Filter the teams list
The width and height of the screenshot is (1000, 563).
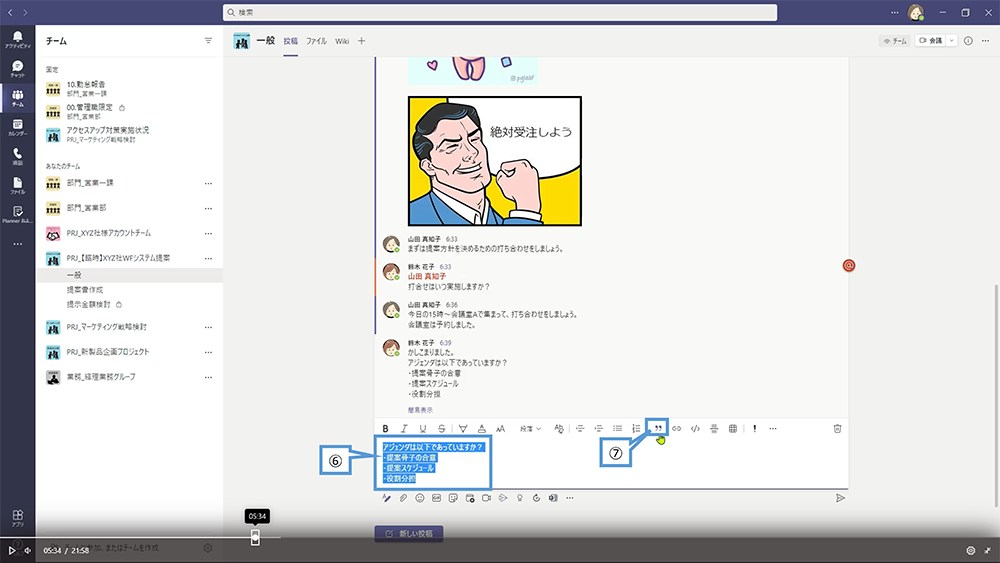(x=208, y=41)
